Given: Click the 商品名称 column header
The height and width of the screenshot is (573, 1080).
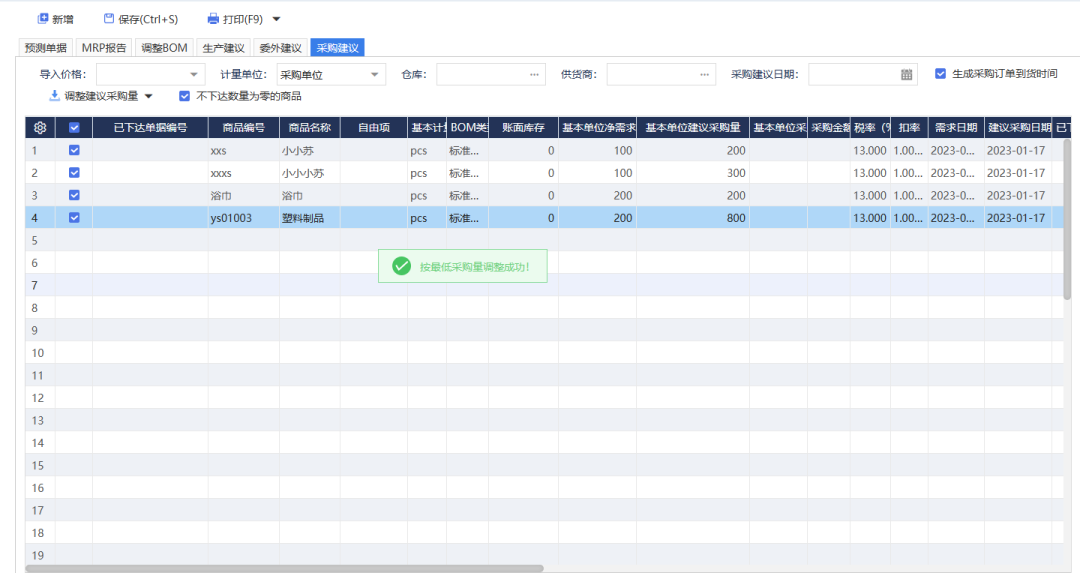Looking at the screenshot, I should [309, 128].
